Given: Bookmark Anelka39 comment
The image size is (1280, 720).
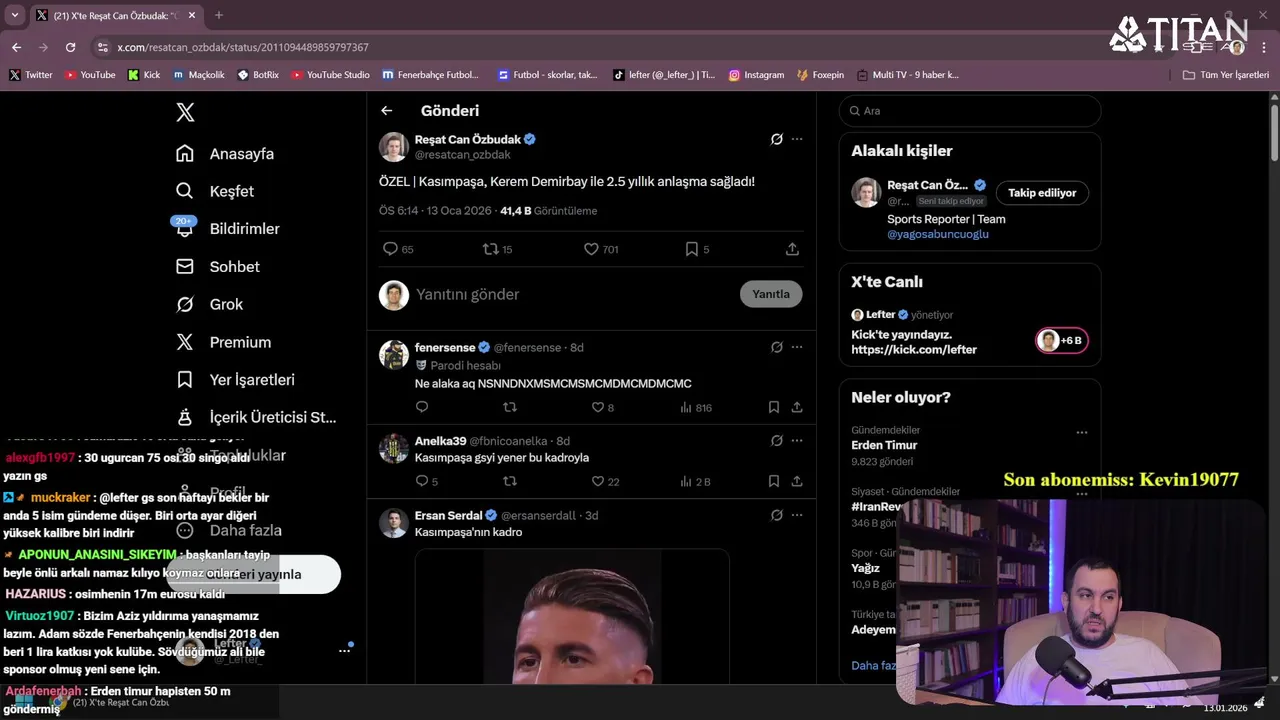Looking at the screenshot, I should [774, 481].
